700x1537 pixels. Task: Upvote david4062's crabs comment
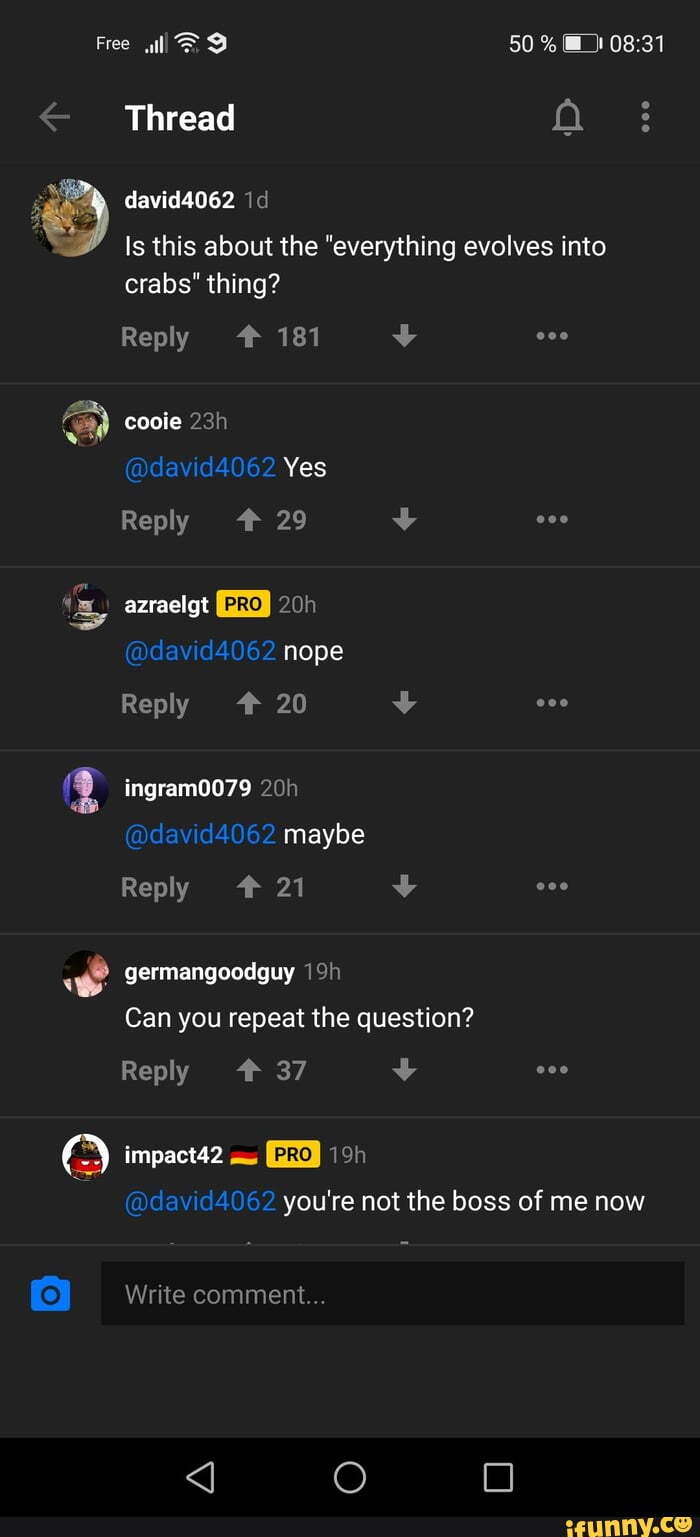point(248,337)
